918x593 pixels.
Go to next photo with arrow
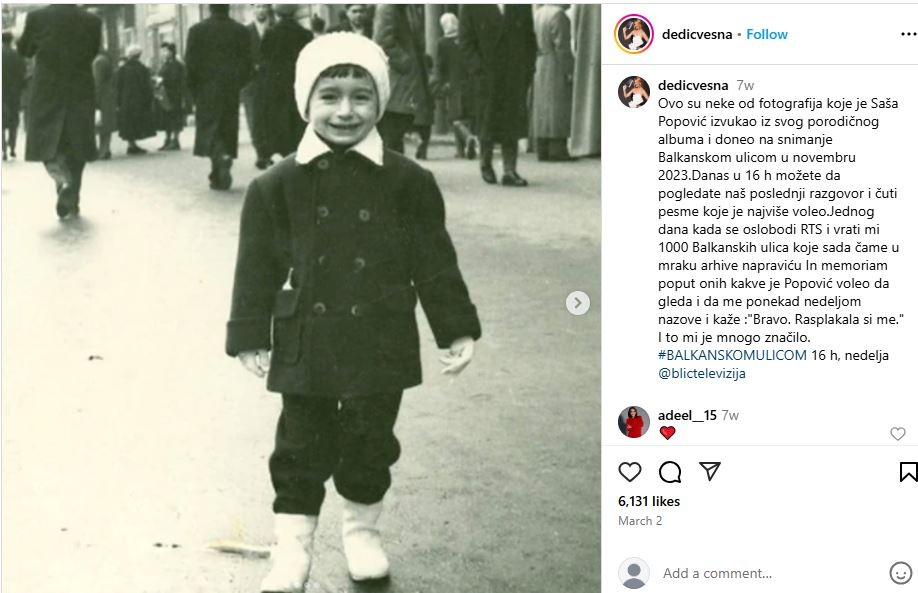[578, 303]
